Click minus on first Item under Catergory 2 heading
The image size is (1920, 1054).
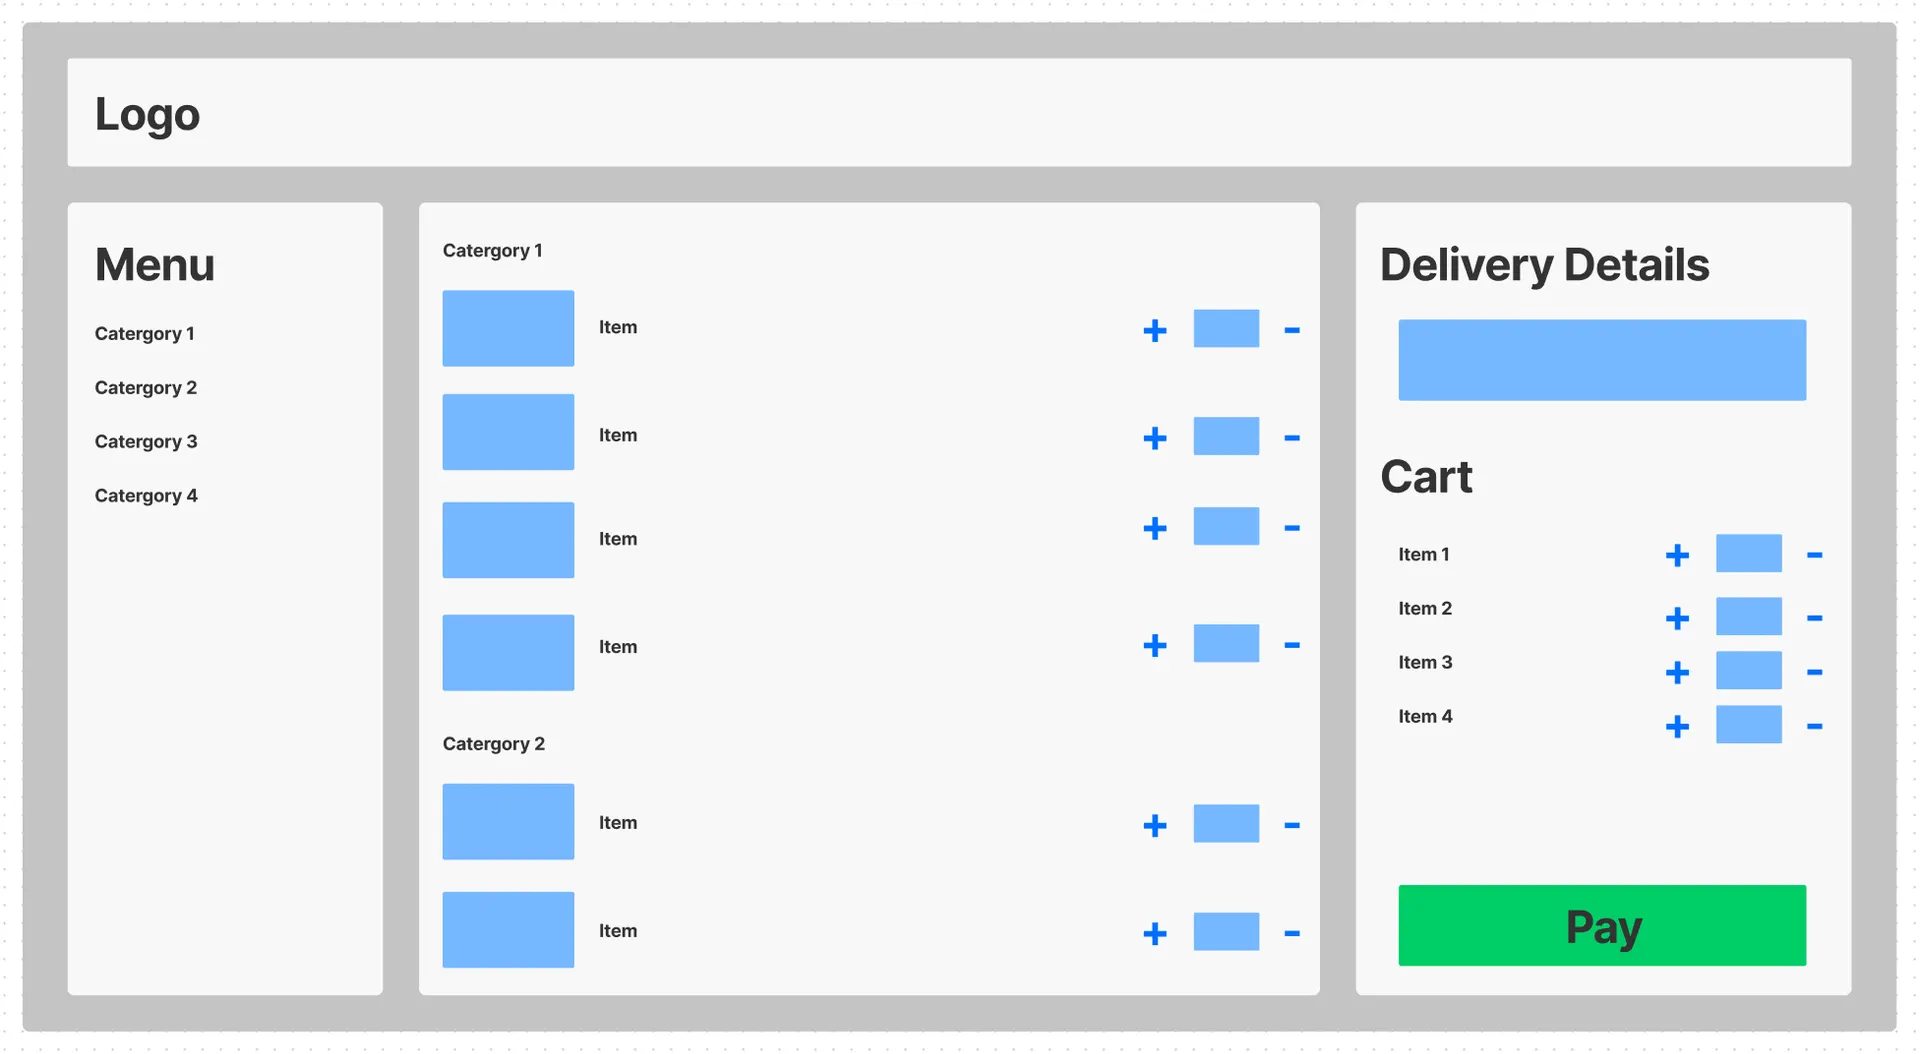coord(1292,826)
